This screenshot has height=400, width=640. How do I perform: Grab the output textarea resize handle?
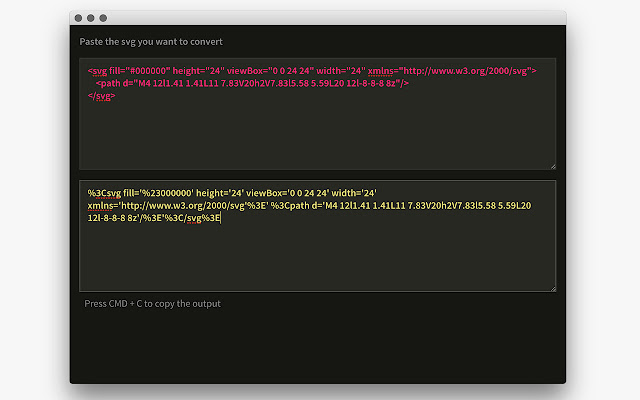(x=552, y=288)
